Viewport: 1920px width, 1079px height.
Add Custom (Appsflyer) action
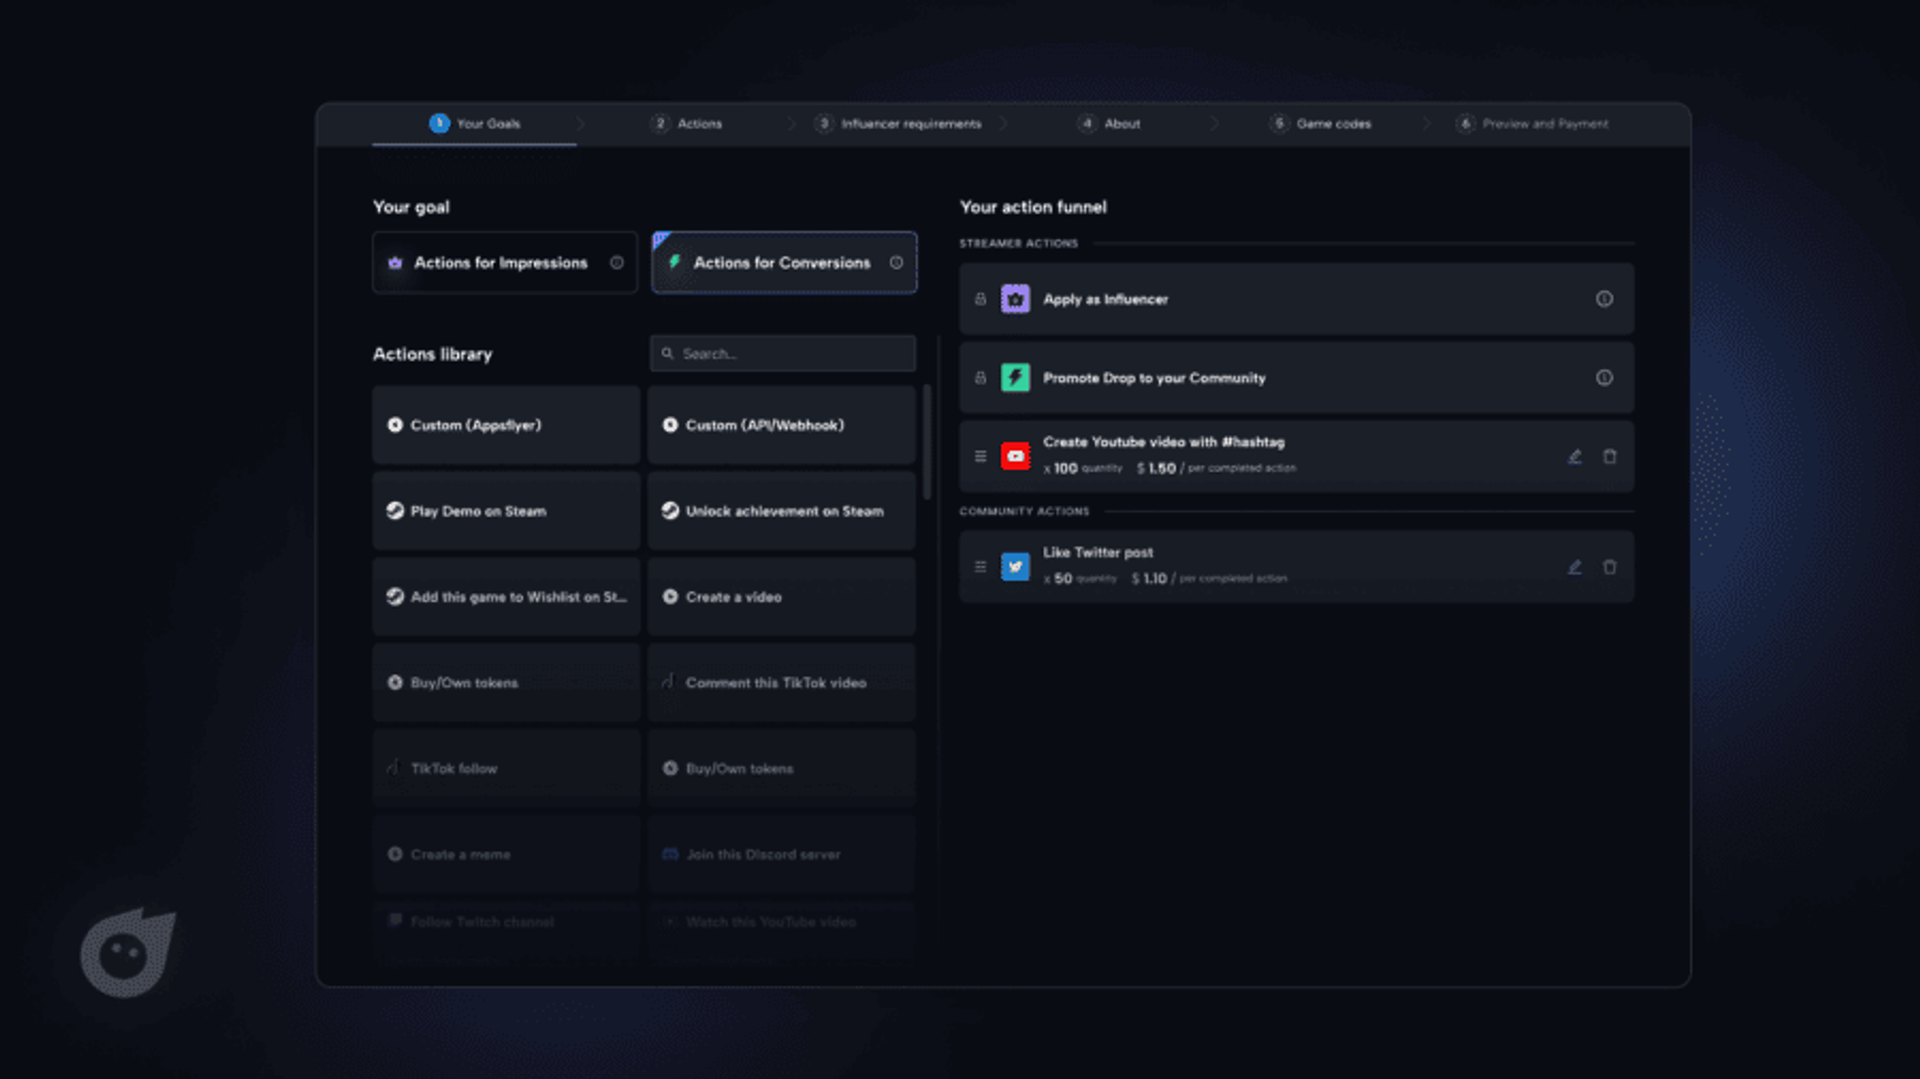coord(506,425)
